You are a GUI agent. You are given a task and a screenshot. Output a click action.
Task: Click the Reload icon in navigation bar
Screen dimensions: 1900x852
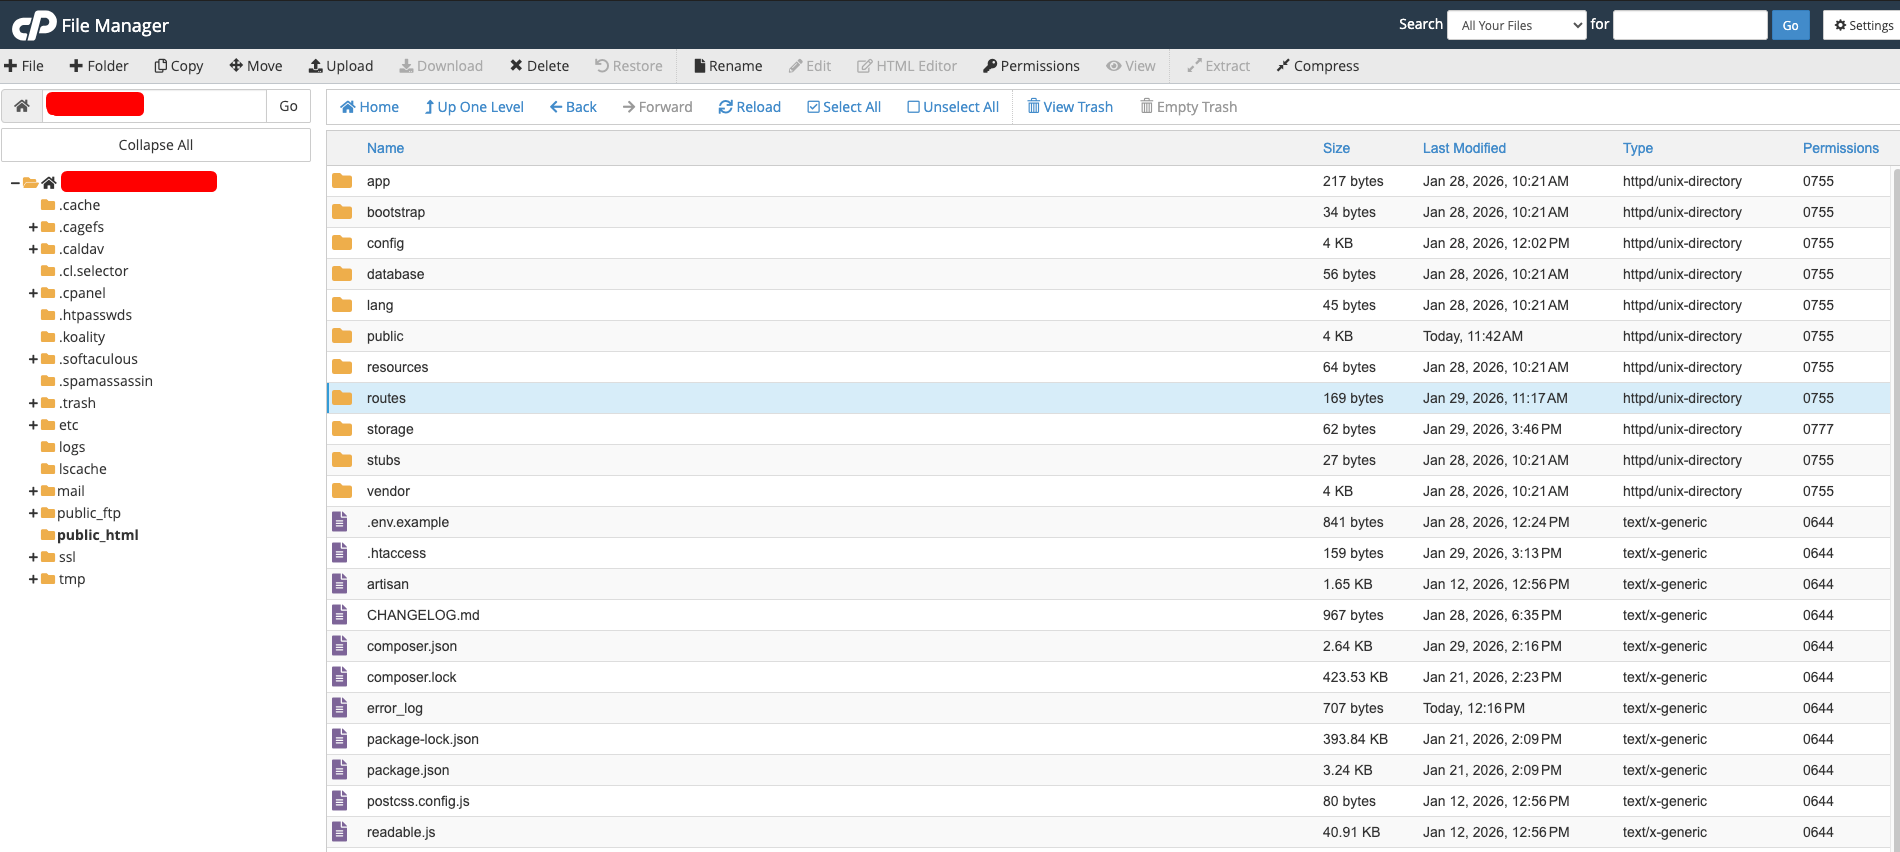(726, 107)
